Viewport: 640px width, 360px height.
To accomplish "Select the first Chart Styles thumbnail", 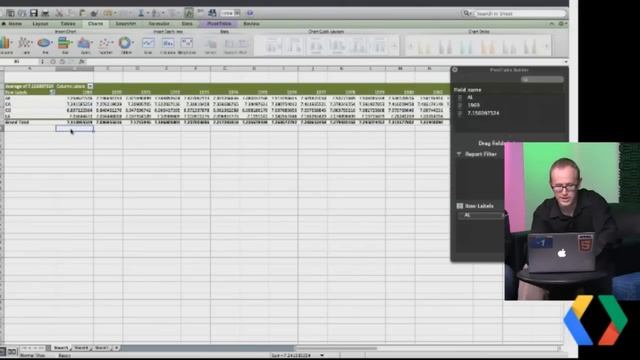I will [x=424, y=46].
